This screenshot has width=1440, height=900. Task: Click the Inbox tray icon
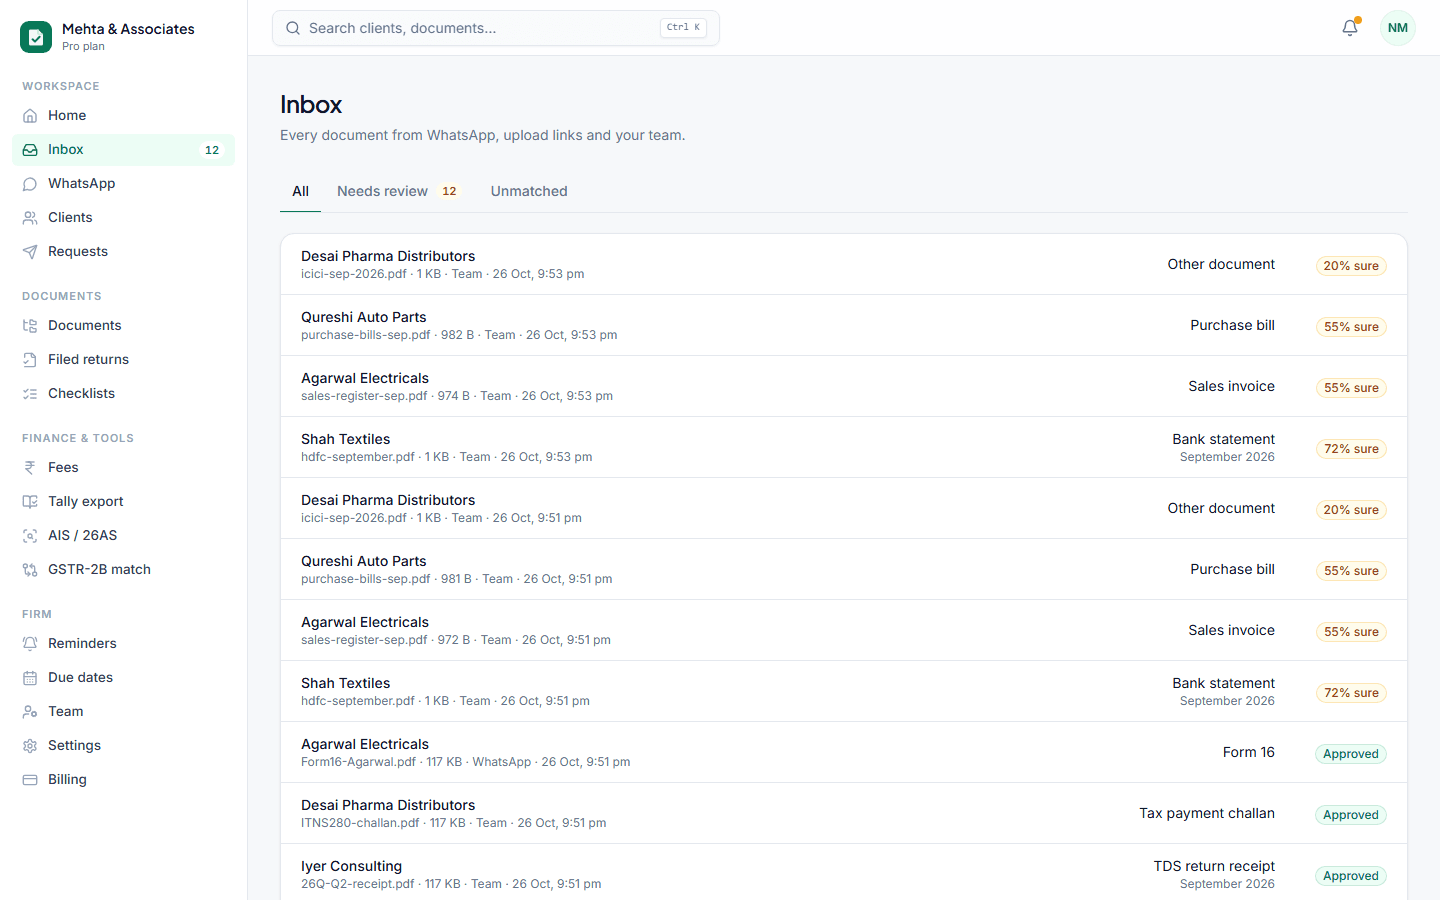click(30, 149)
